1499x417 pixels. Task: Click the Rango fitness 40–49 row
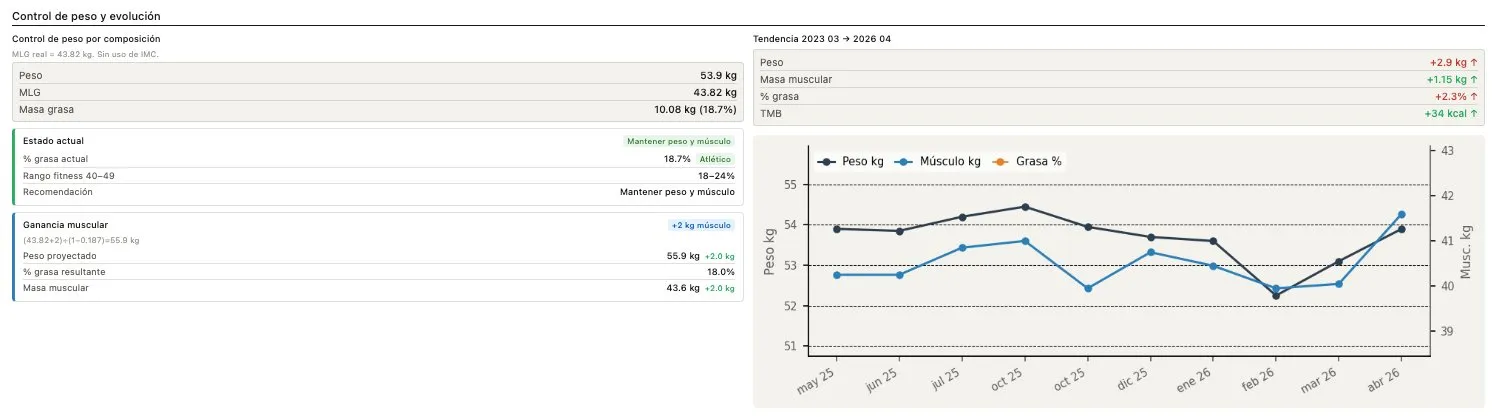(x=377, y=176)
